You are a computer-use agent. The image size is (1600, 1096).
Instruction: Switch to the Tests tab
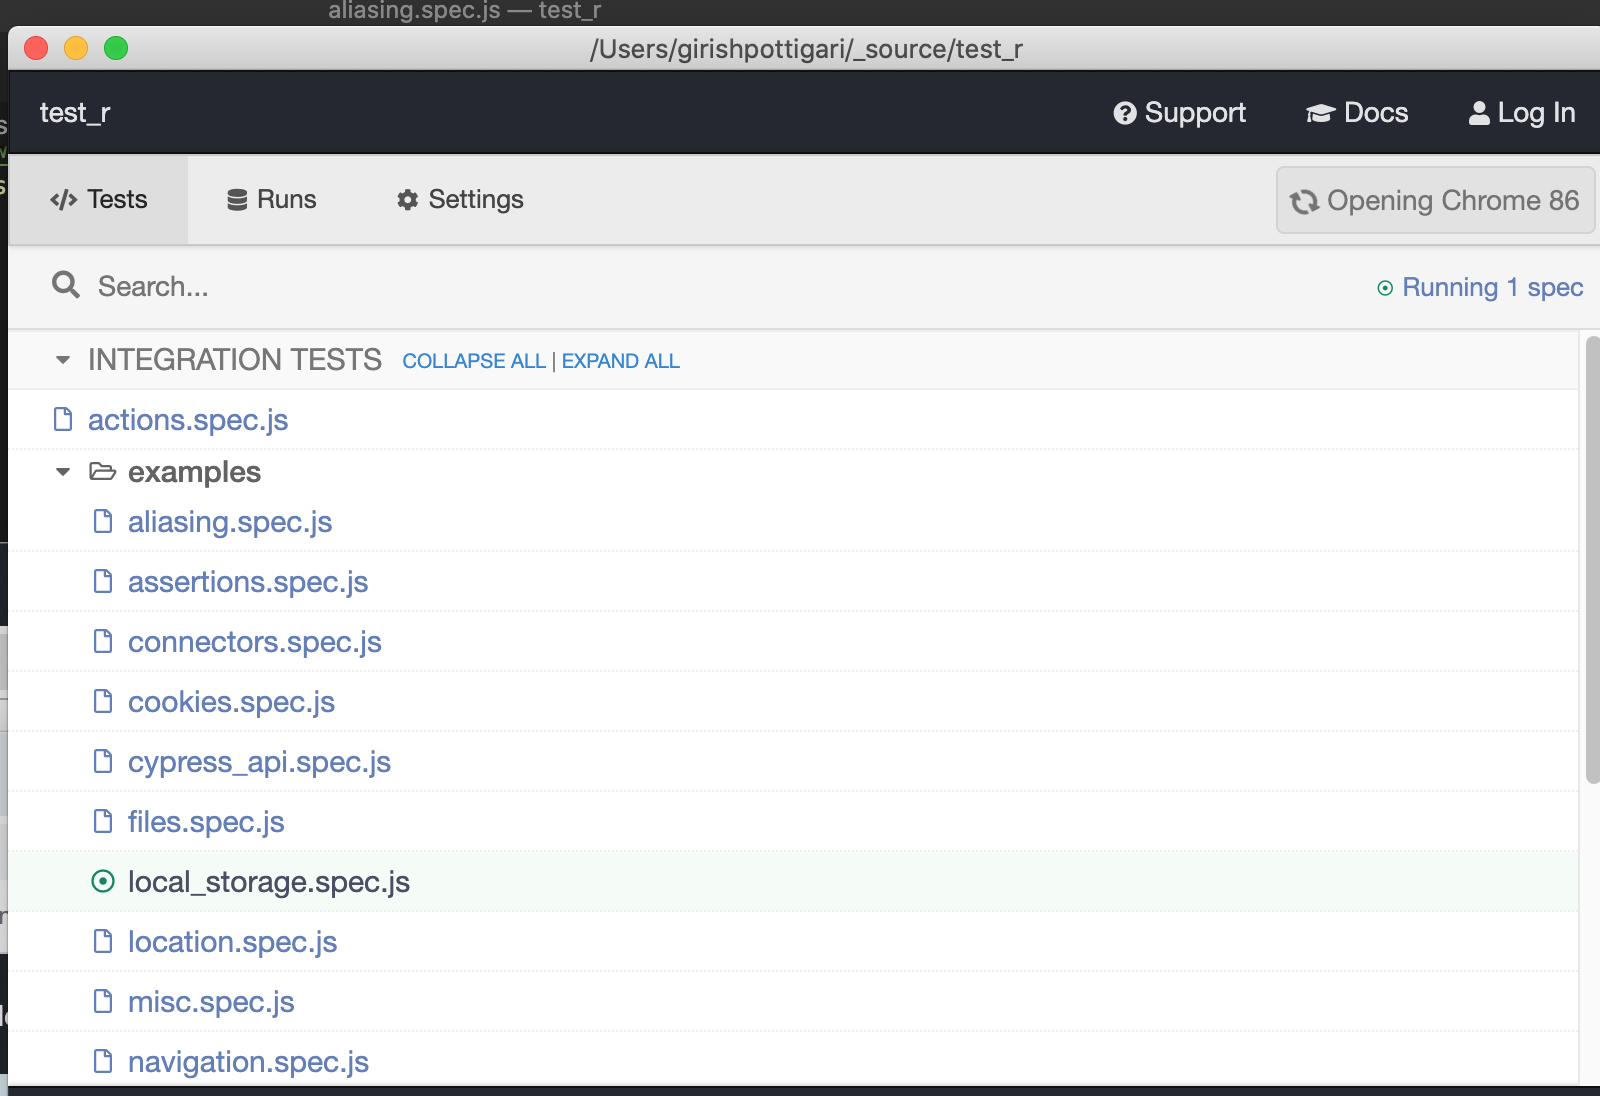[98, 200]
